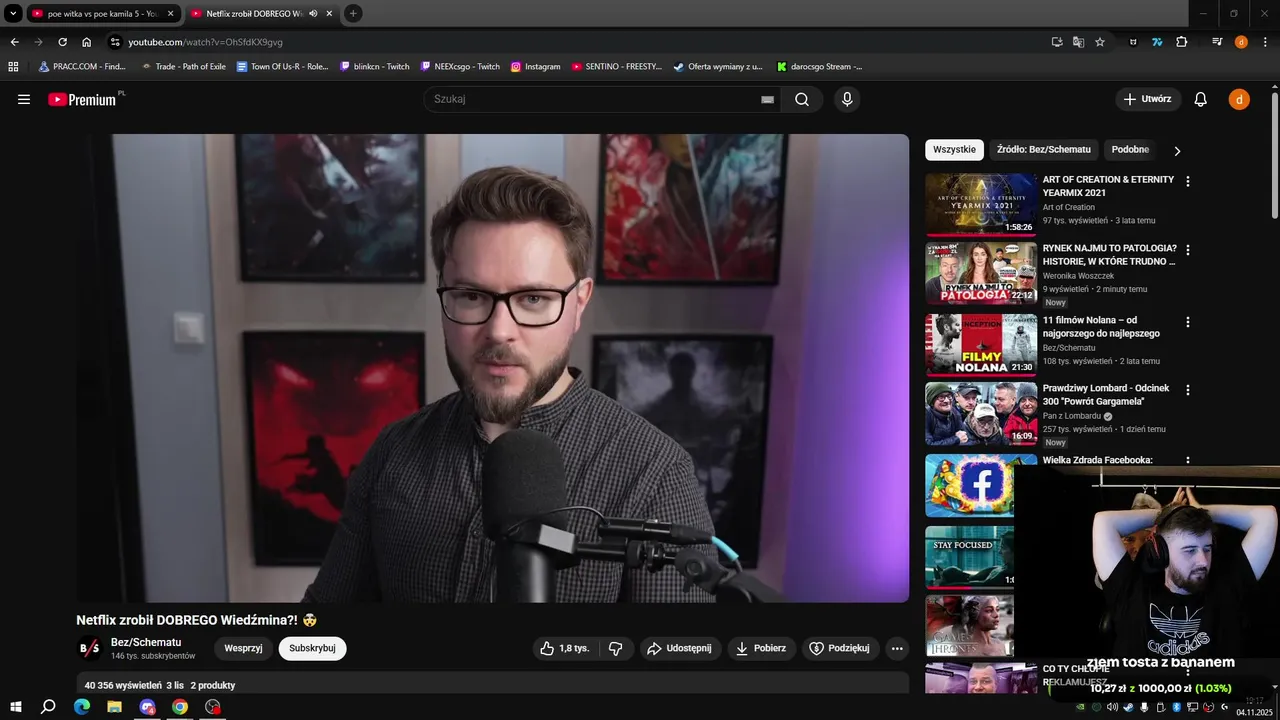The height and width of the screenshot is (720, 1280).
Task: Open the Windows Start menu
Action: (16, 707)
